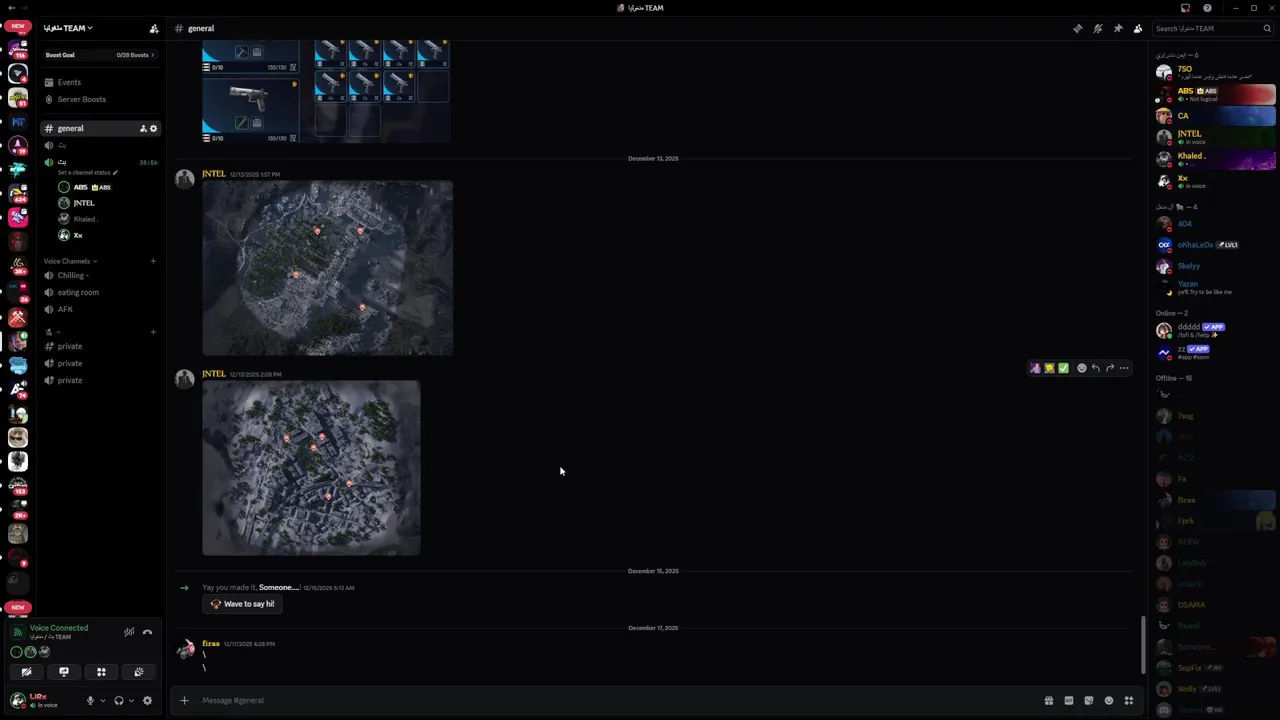Image resolution: width=1280 pixels, height=720 pixels.
Task: Toggle noise suppression in voice panel
Action: [x=129, y=632]
